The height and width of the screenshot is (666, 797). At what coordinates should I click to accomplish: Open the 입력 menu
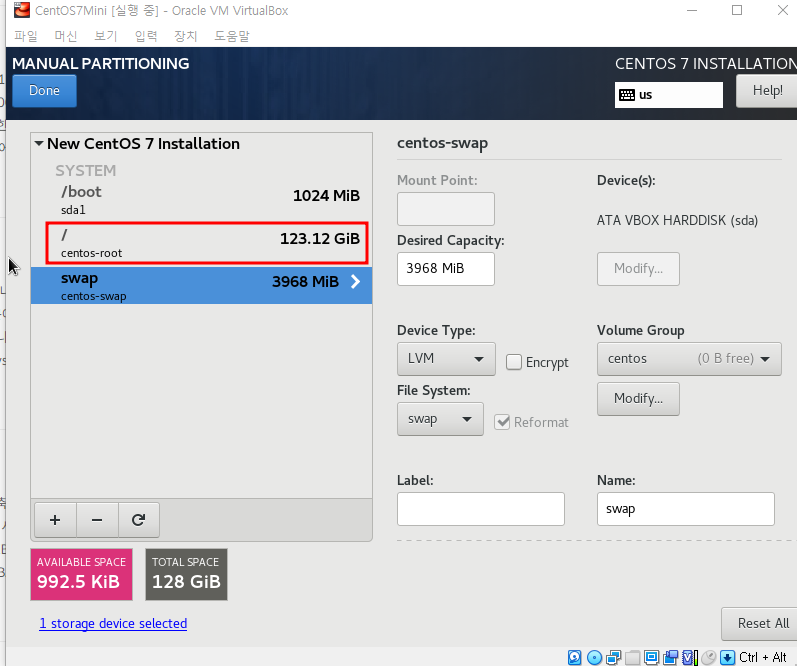point(146,36)
